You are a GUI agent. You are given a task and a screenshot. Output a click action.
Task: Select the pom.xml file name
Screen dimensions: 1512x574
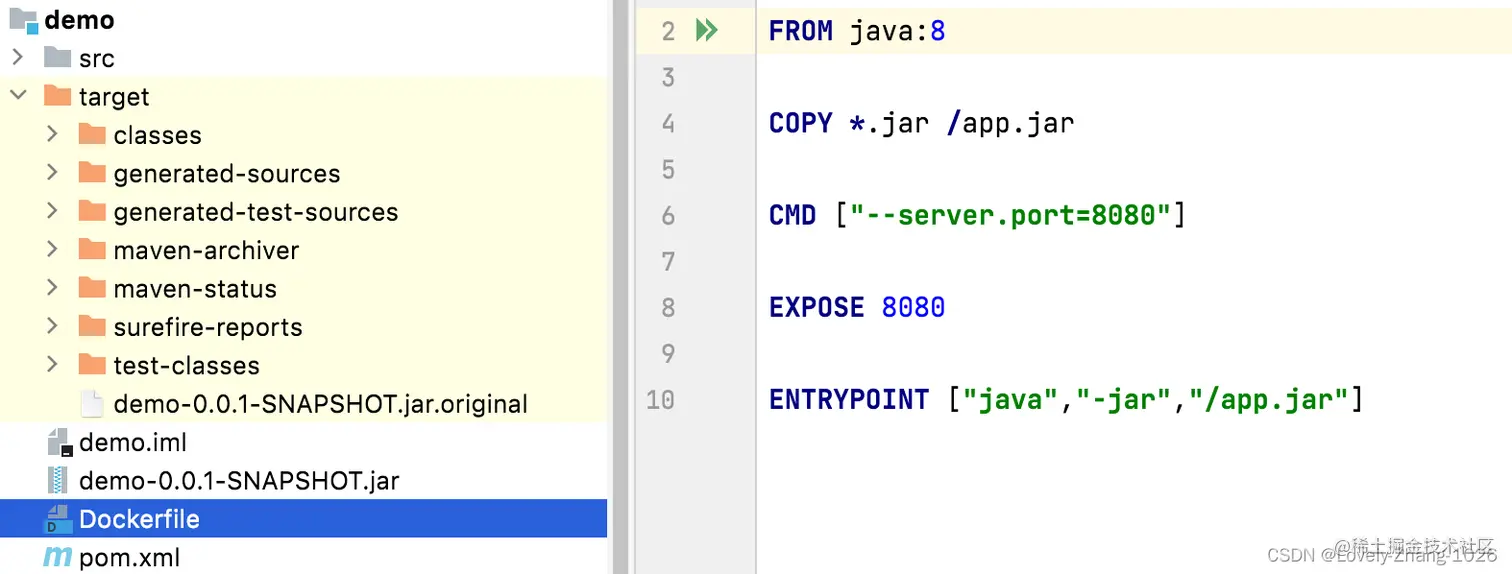129,558
